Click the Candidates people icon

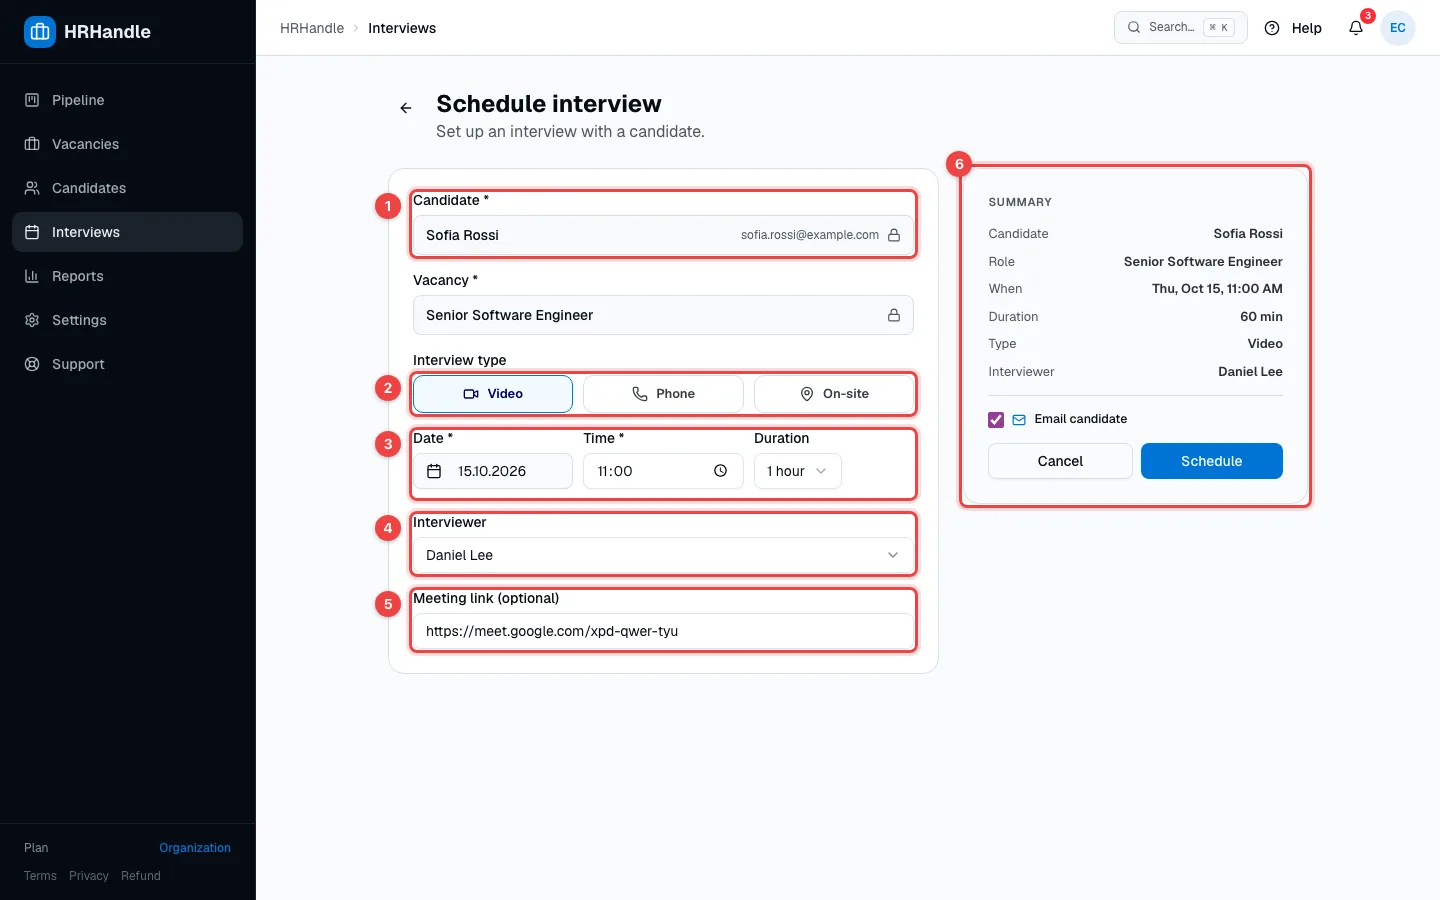point(32,188)
